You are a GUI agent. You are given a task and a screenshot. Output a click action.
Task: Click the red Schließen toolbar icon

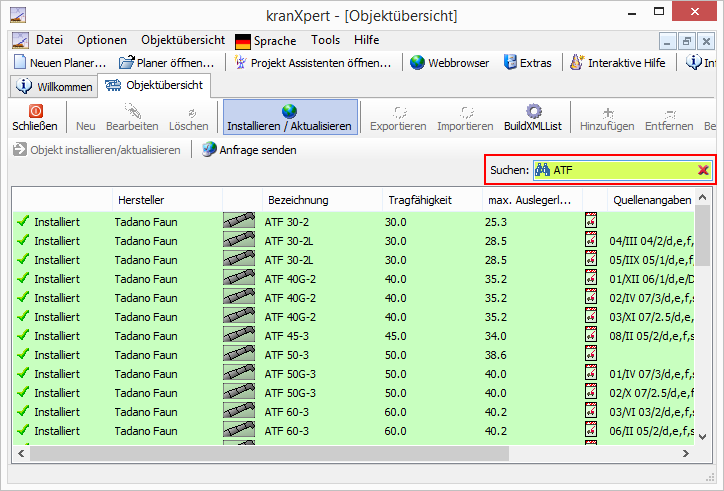(35, 111)
